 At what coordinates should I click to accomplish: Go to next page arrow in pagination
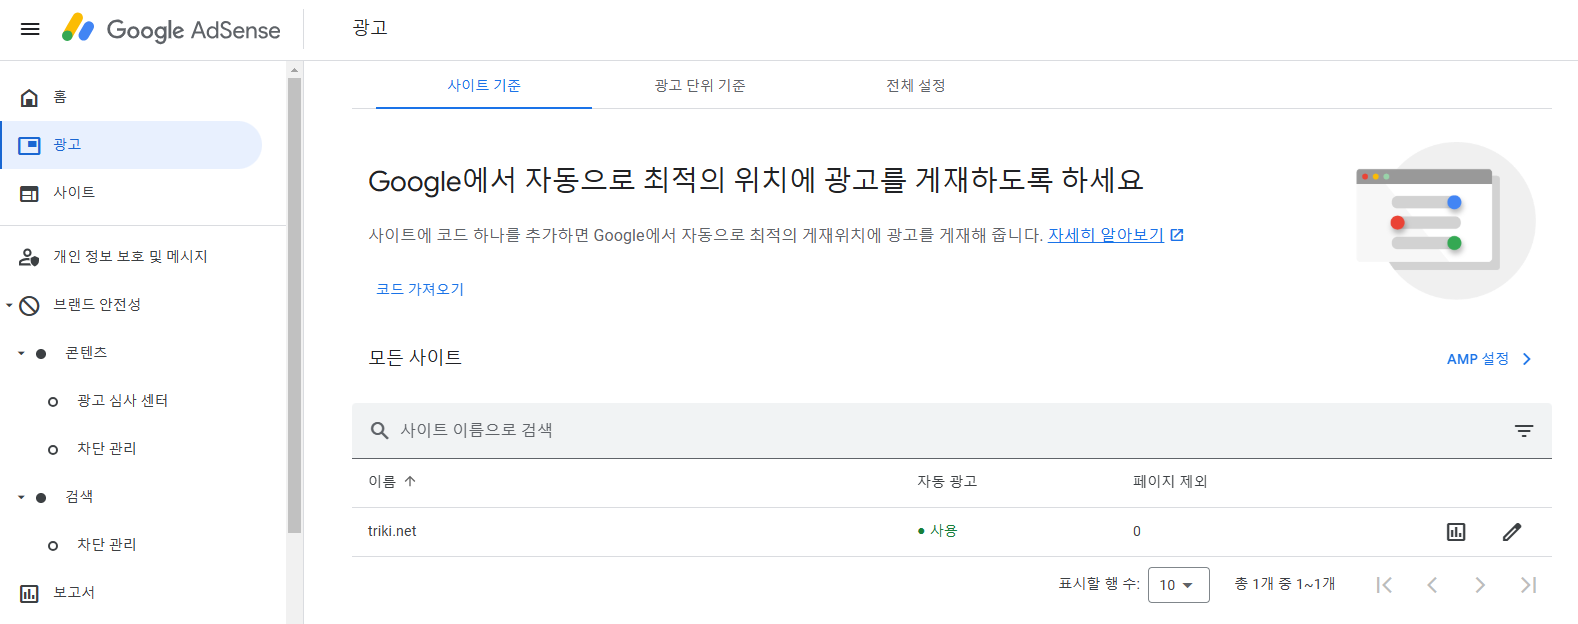tap(1480, 585)
